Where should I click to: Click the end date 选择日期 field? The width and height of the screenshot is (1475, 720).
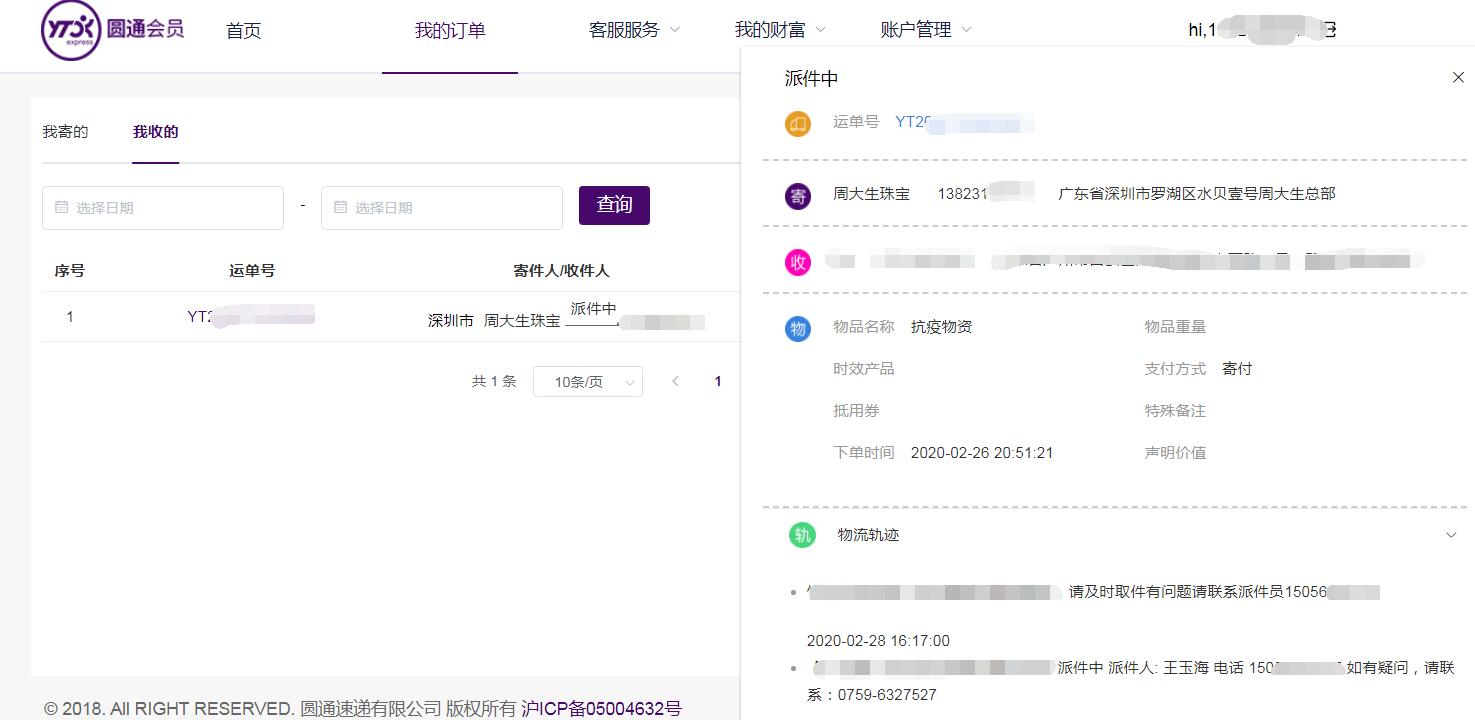point(442,208)
